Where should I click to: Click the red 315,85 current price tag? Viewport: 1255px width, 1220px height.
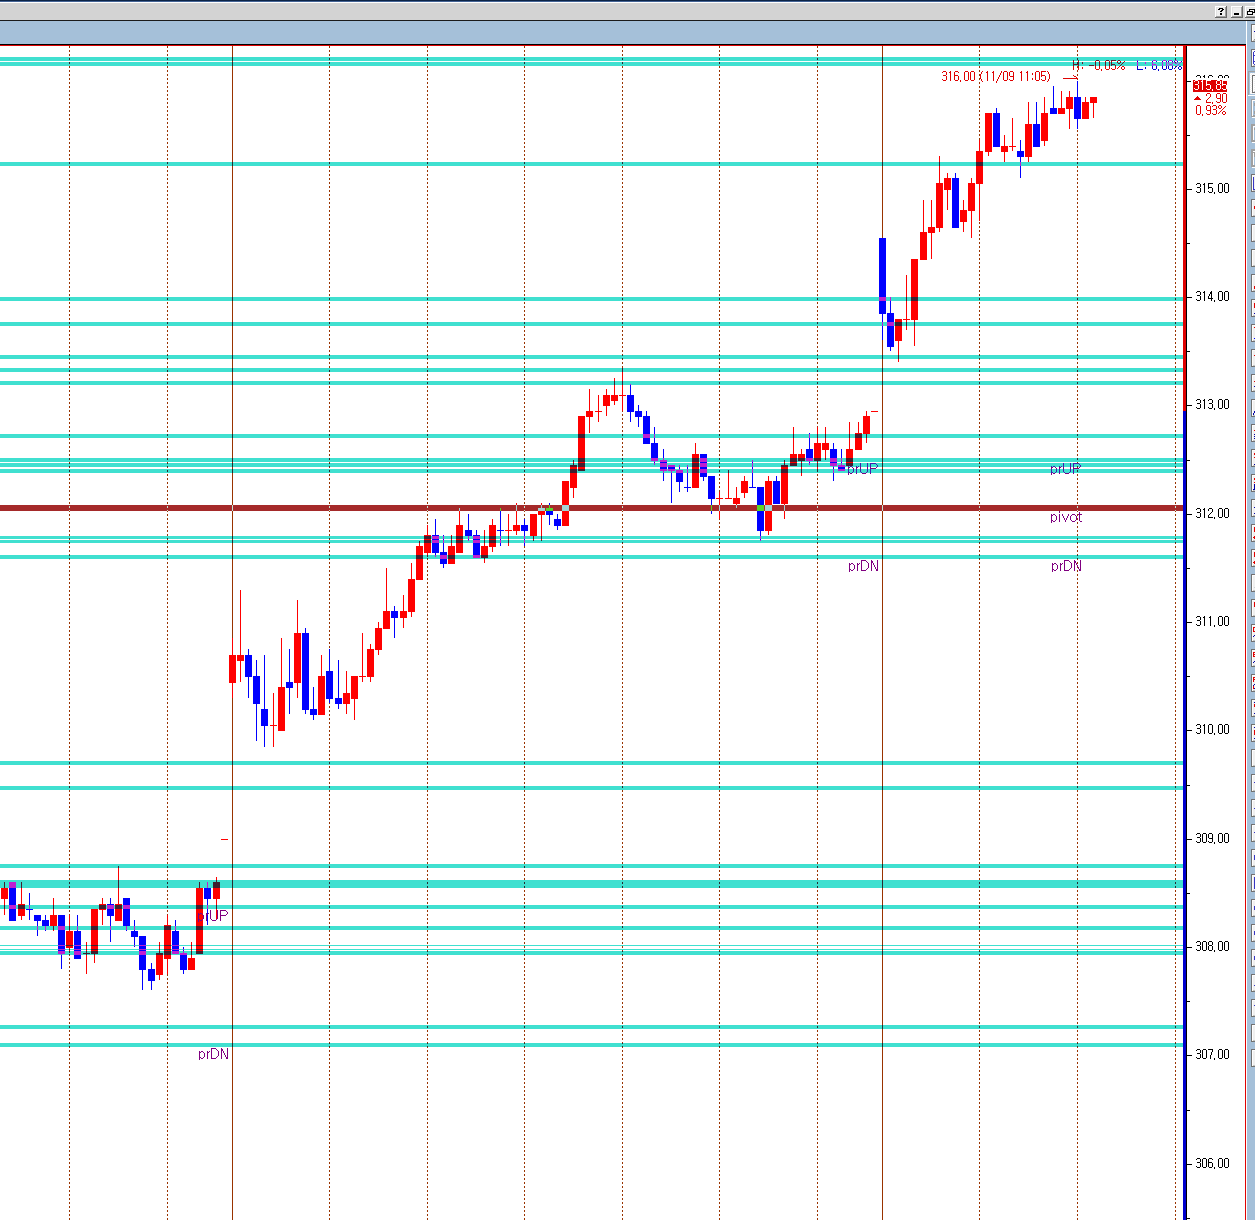[1209, 86]
